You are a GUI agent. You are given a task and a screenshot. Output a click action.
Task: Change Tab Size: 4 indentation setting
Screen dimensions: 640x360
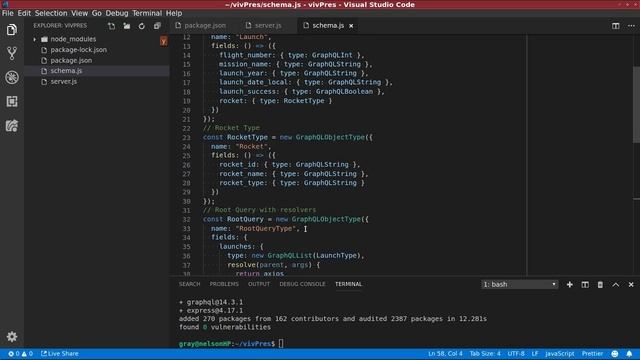click(485, 353)
